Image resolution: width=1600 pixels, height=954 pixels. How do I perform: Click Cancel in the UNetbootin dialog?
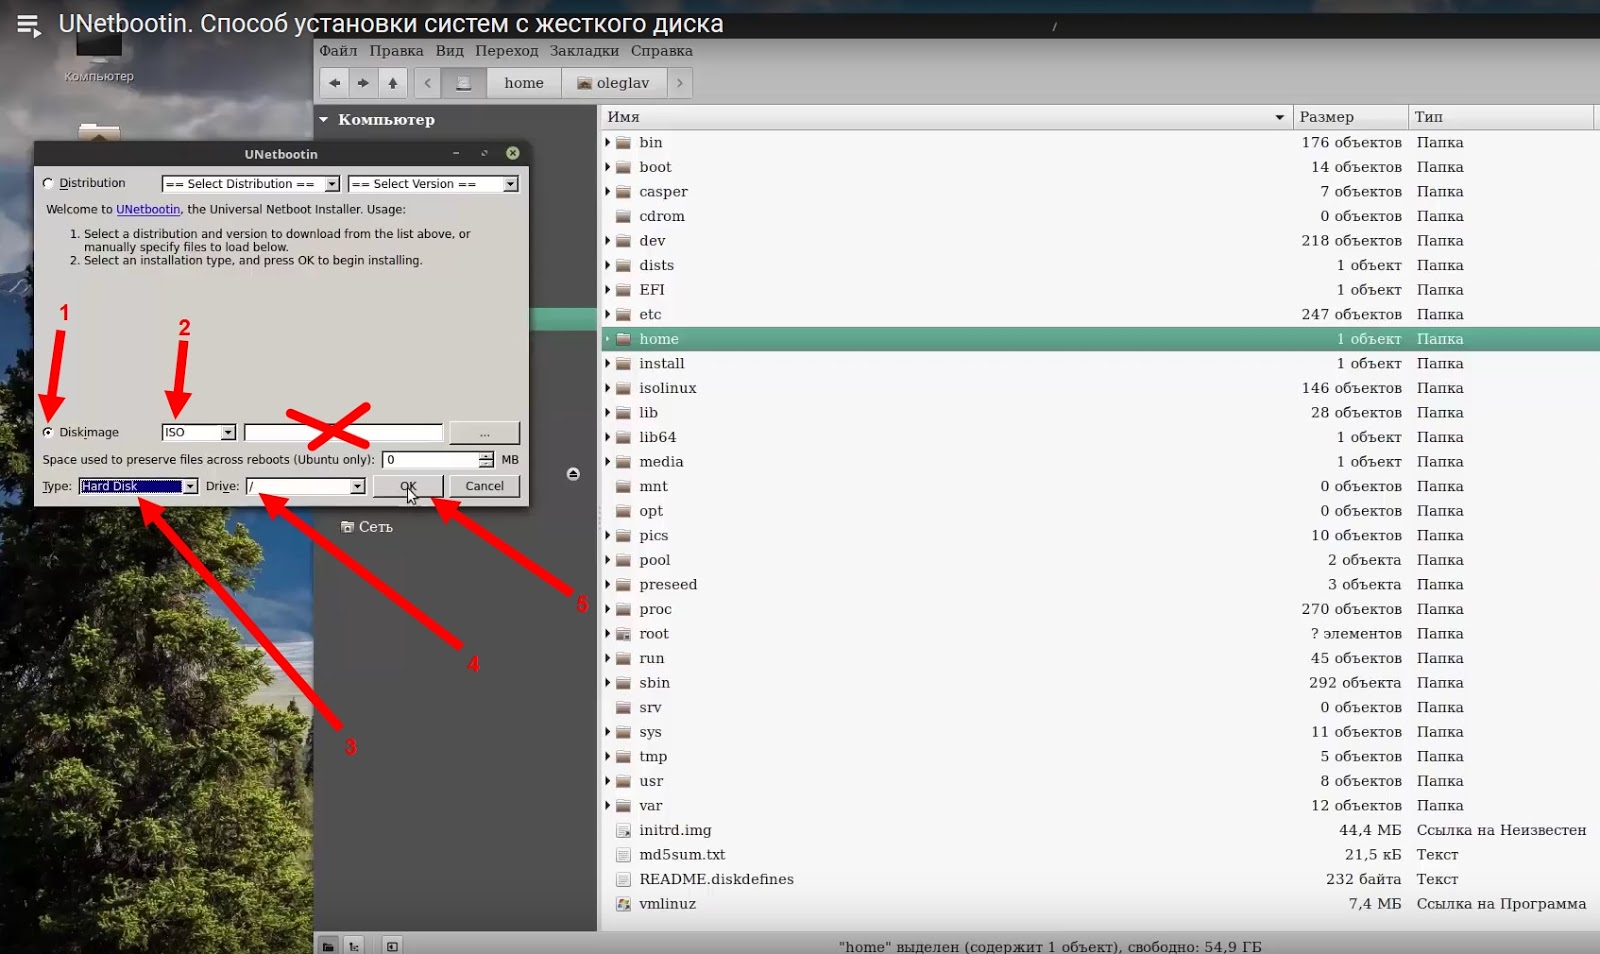[485, 486]
